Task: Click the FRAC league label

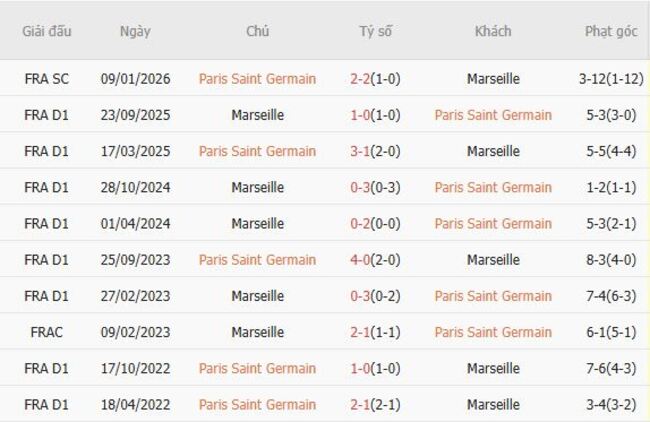Action: [47, 332]
